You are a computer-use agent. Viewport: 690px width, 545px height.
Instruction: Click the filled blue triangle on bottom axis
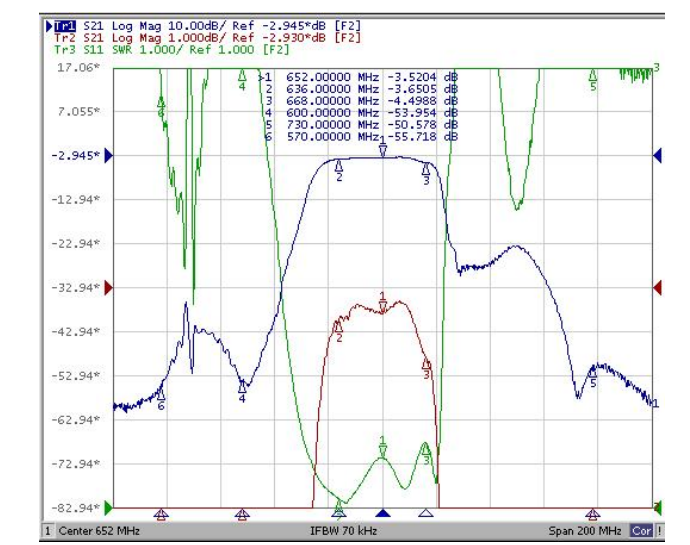383,512
